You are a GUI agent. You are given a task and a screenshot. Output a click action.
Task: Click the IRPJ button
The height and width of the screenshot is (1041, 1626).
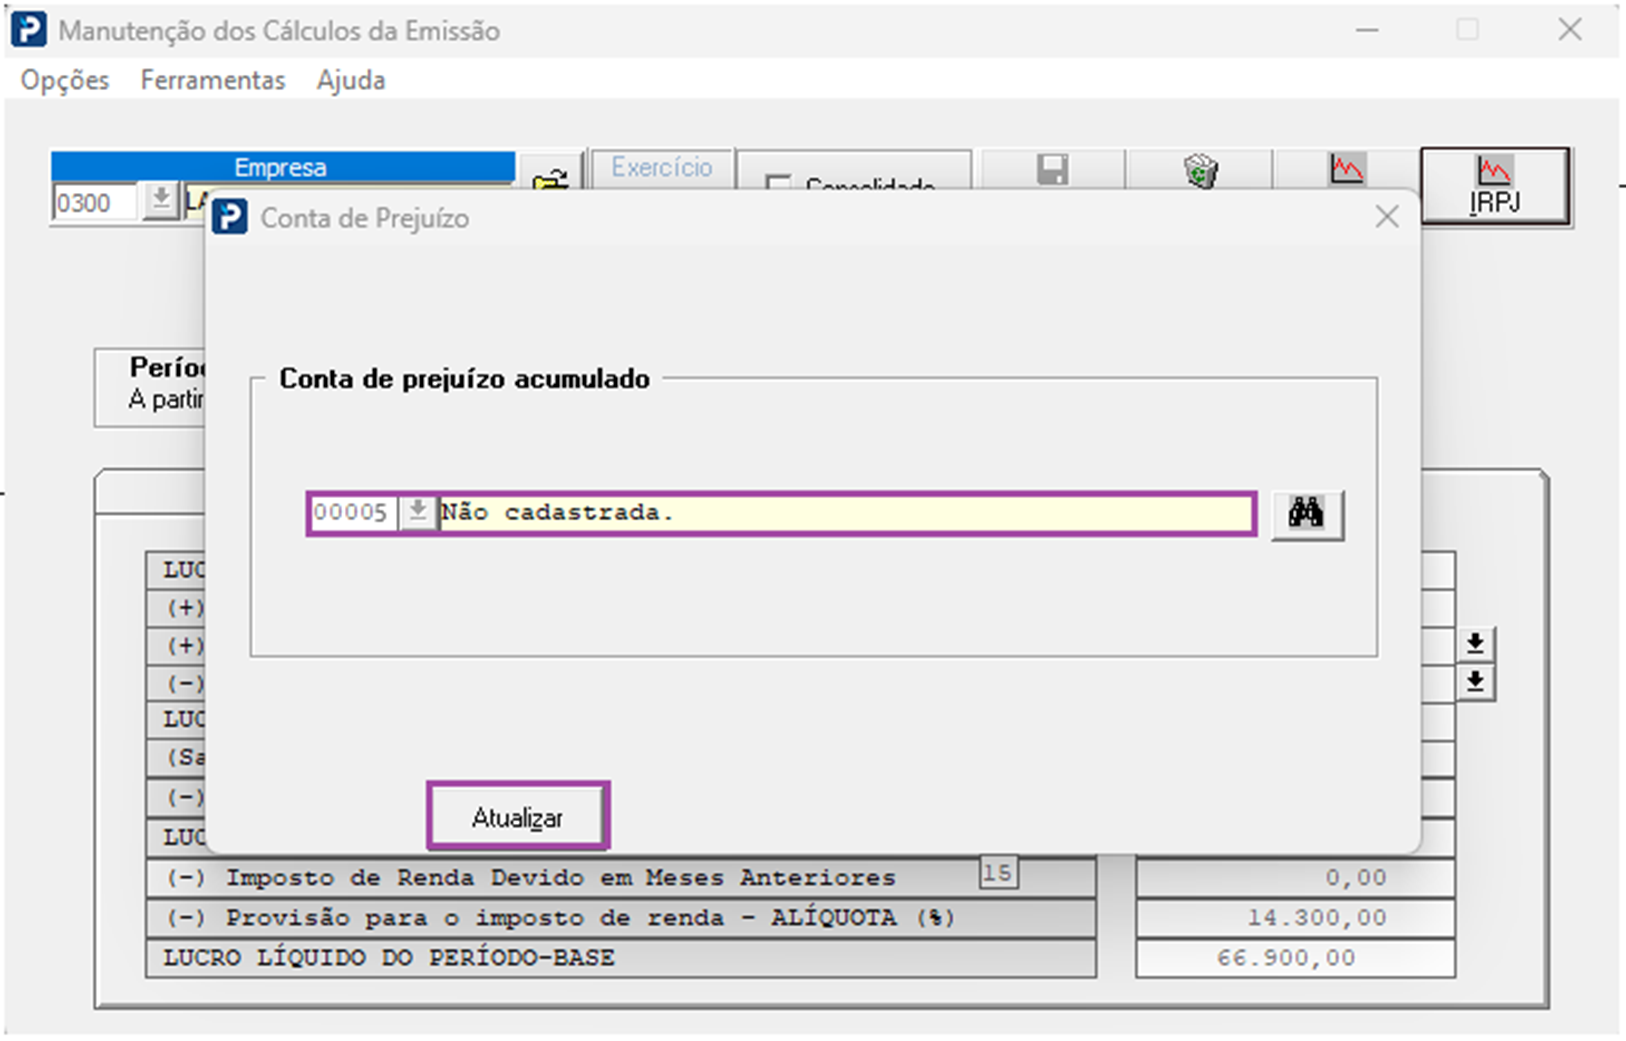pyautogui.click(x=1495, y=186)
